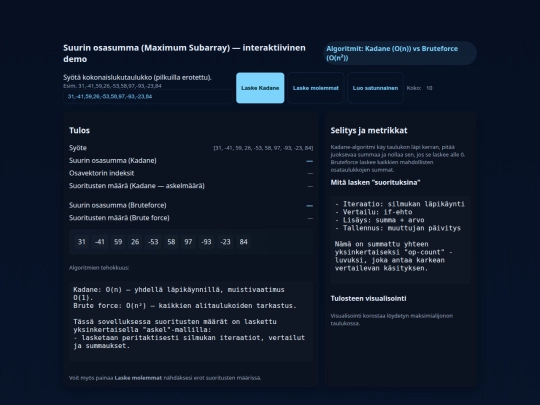Select array cell 97
Image resolution: width=540 pixels, height=405 pixels.
pos(188,242)
